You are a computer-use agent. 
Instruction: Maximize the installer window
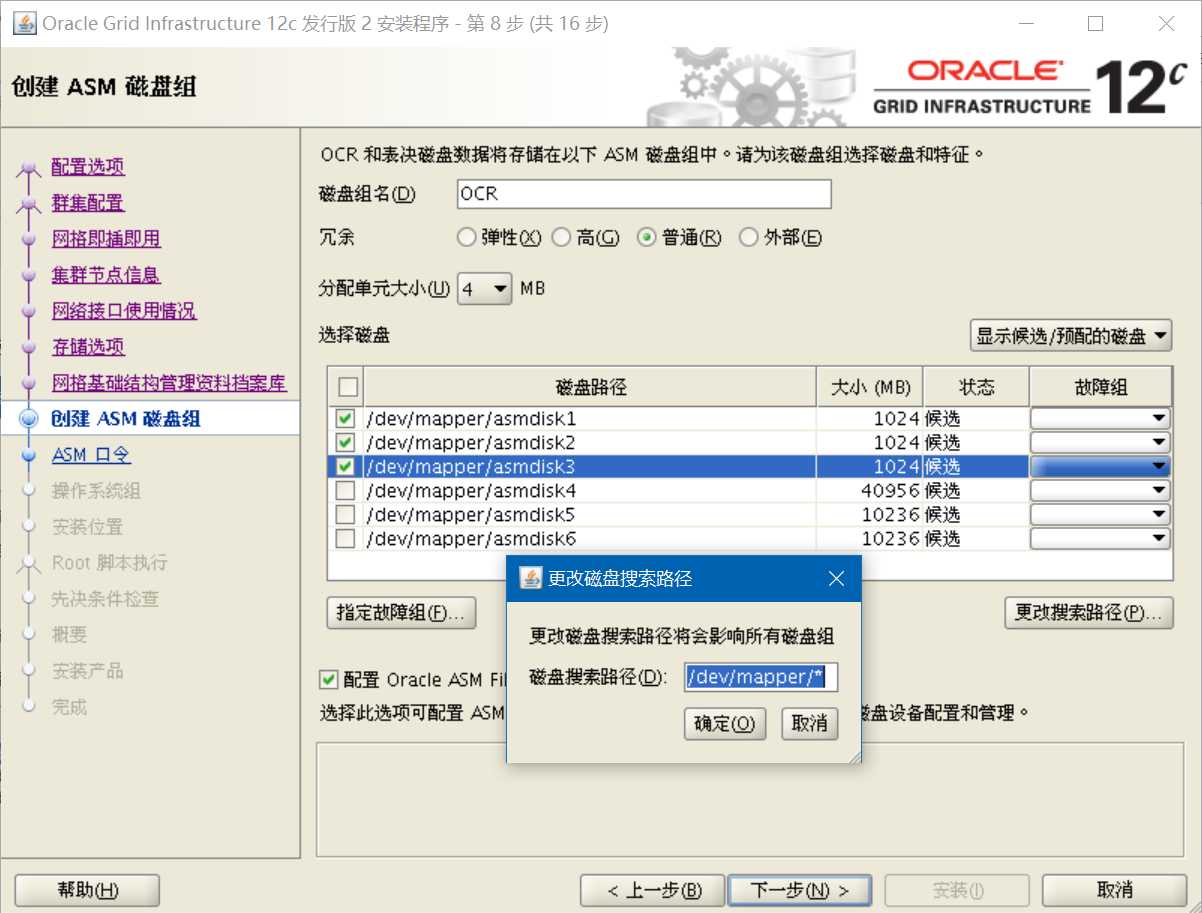coord(1095,23)
